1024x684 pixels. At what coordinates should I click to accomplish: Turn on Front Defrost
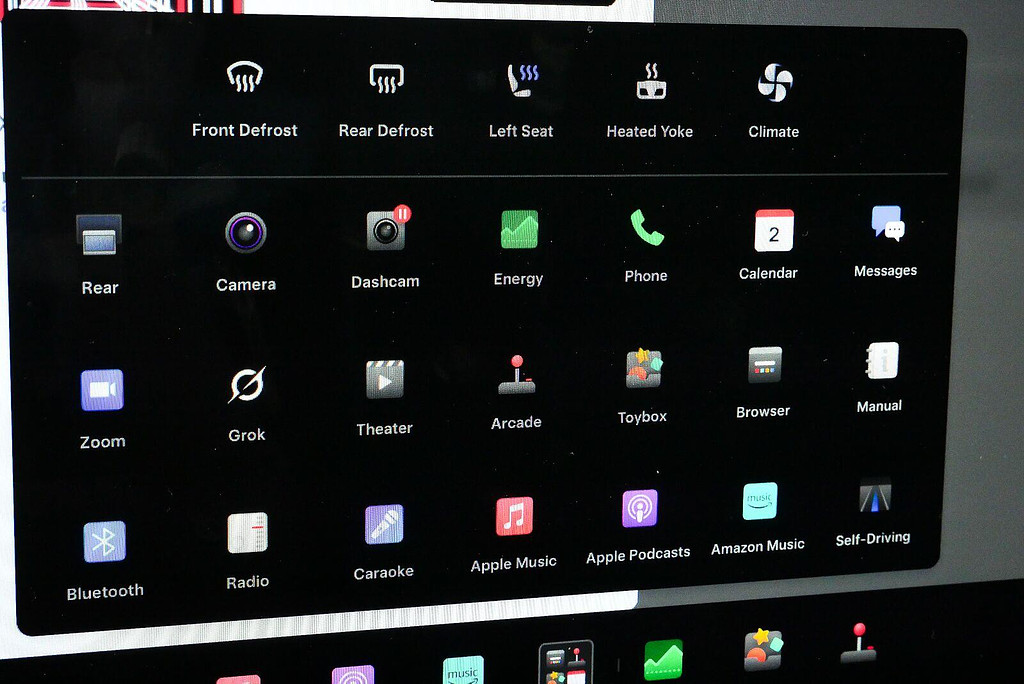(x=245, y=99)
